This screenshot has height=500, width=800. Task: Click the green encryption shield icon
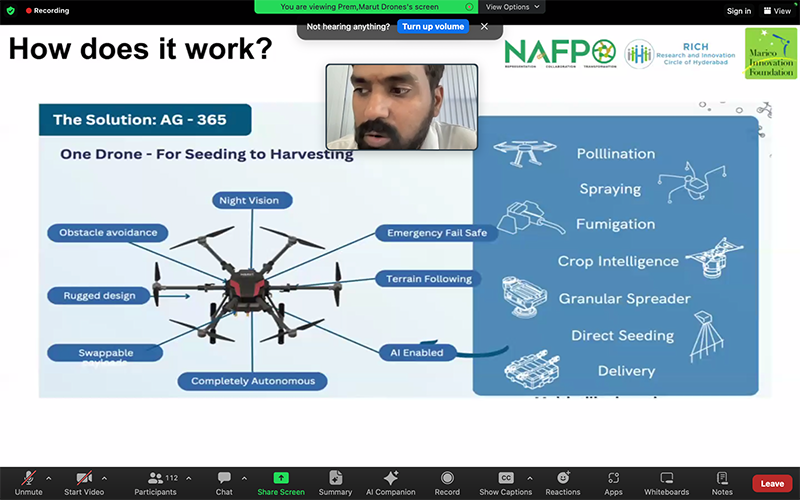[x=11, y=11]
